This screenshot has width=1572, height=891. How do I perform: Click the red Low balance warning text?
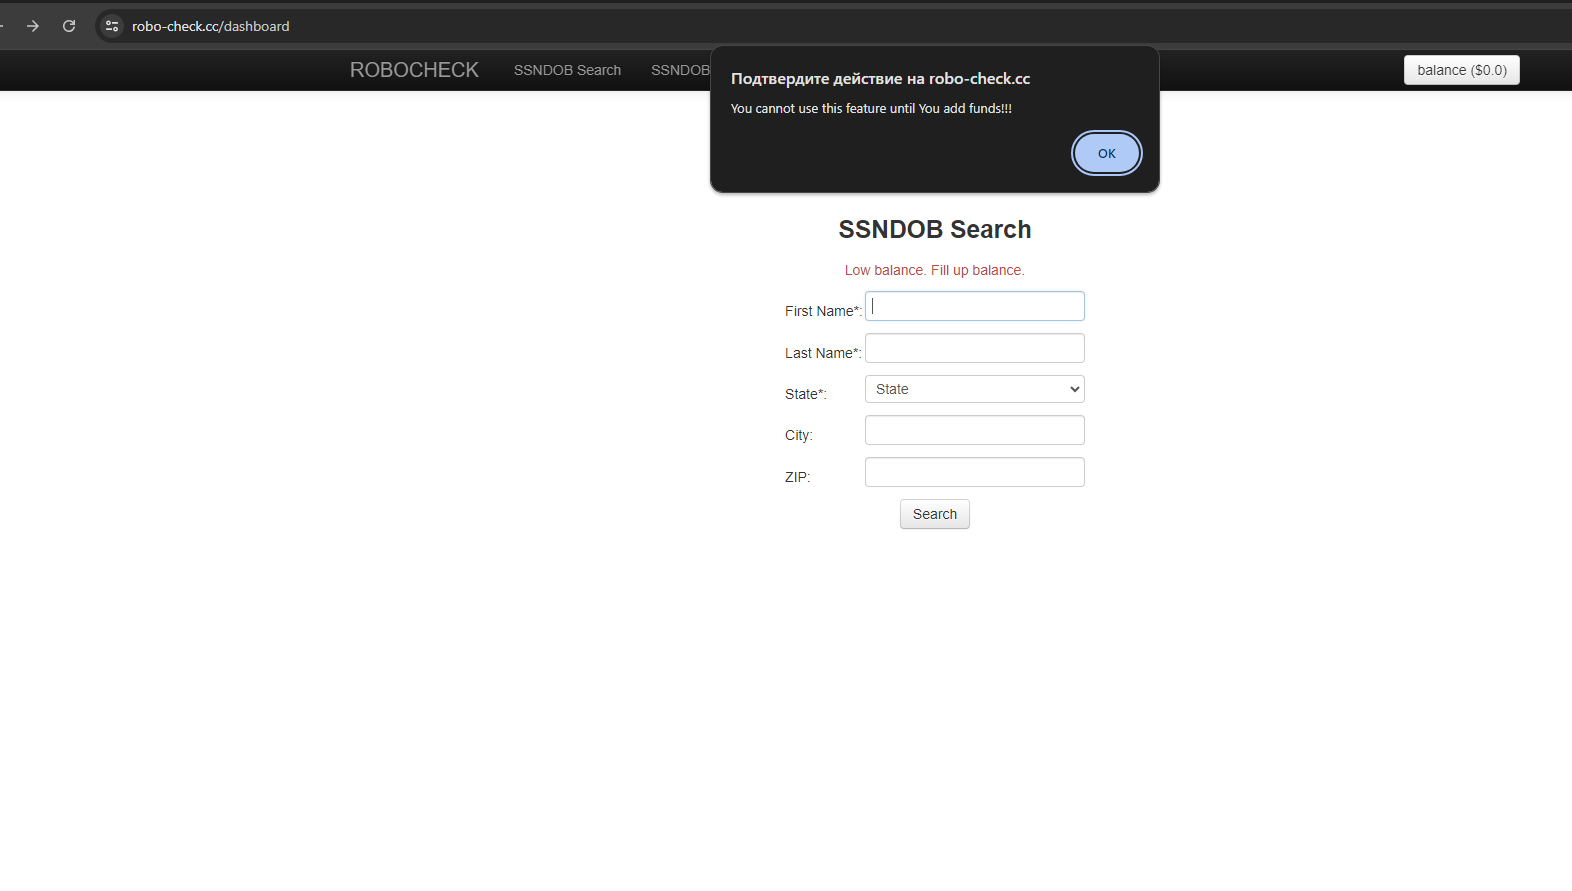[934, 270]
